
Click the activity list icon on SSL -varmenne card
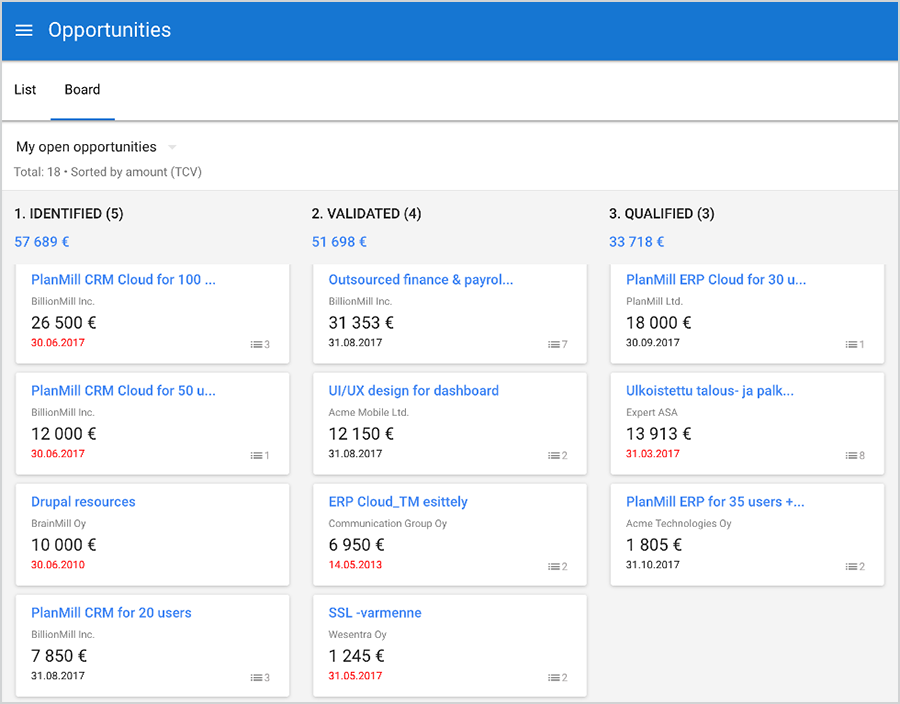click(x=553, y=678)
